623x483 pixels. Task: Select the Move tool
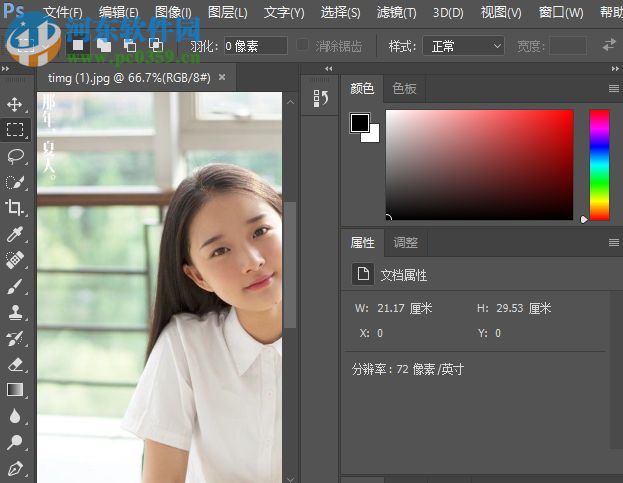coord(15,104)
